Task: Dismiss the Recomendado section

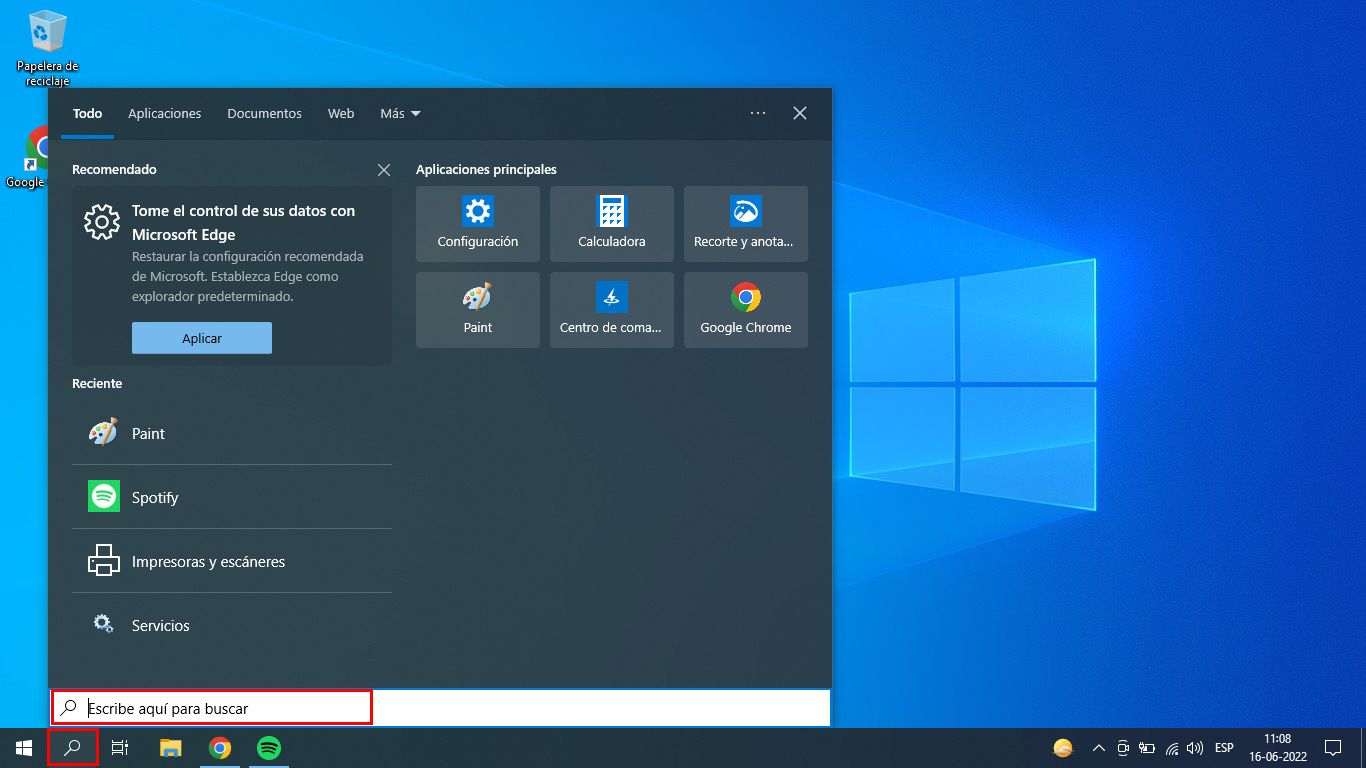Action: 384,170
